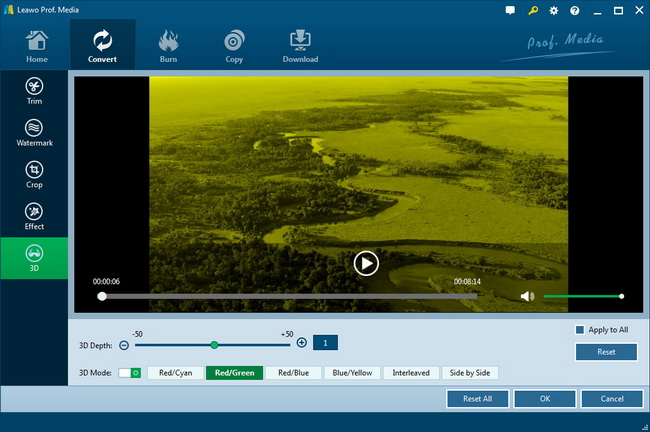Open the Crop tool

[x=34, y=175]
